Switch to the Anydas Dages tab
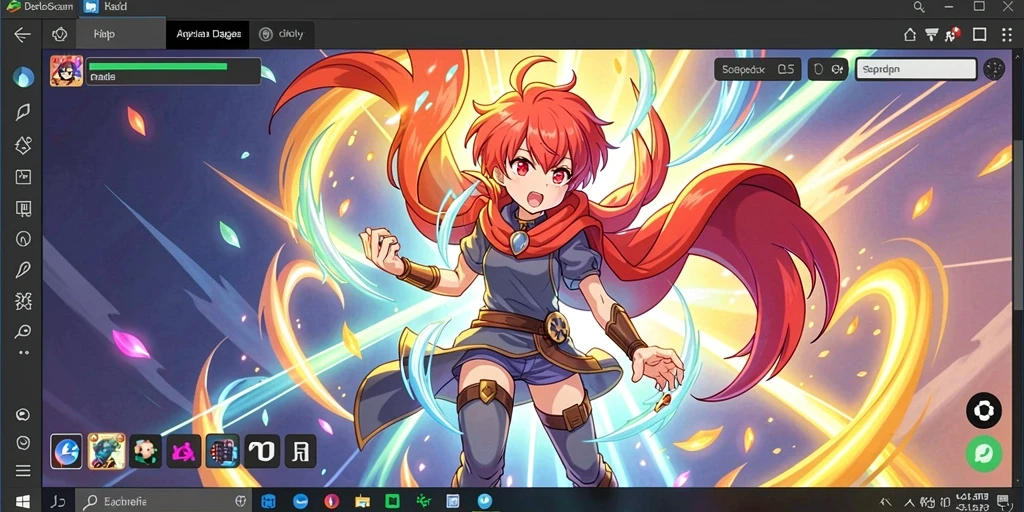Screen dimensions: 1024x512 coord(208,35)
